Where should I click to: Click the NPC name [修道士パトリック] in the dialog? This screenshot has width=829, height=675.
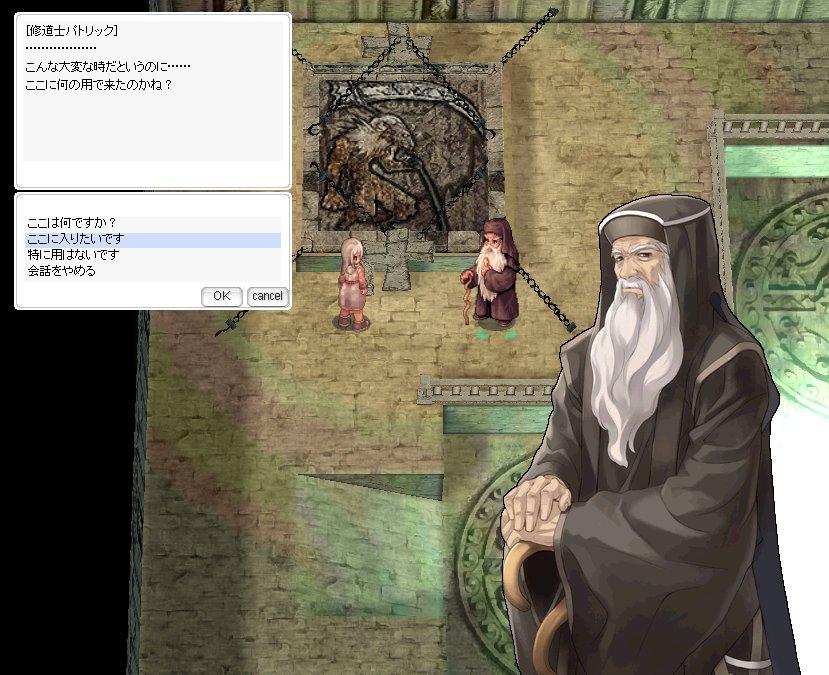pos(71,31)
